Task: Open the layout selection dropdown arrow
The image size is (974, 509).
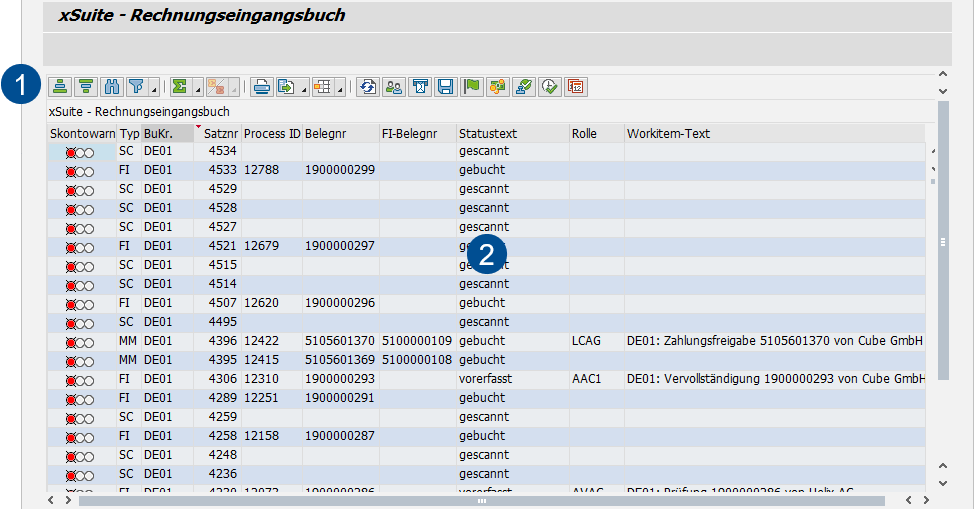Action: pyautogui.click(x=340, y=90)
